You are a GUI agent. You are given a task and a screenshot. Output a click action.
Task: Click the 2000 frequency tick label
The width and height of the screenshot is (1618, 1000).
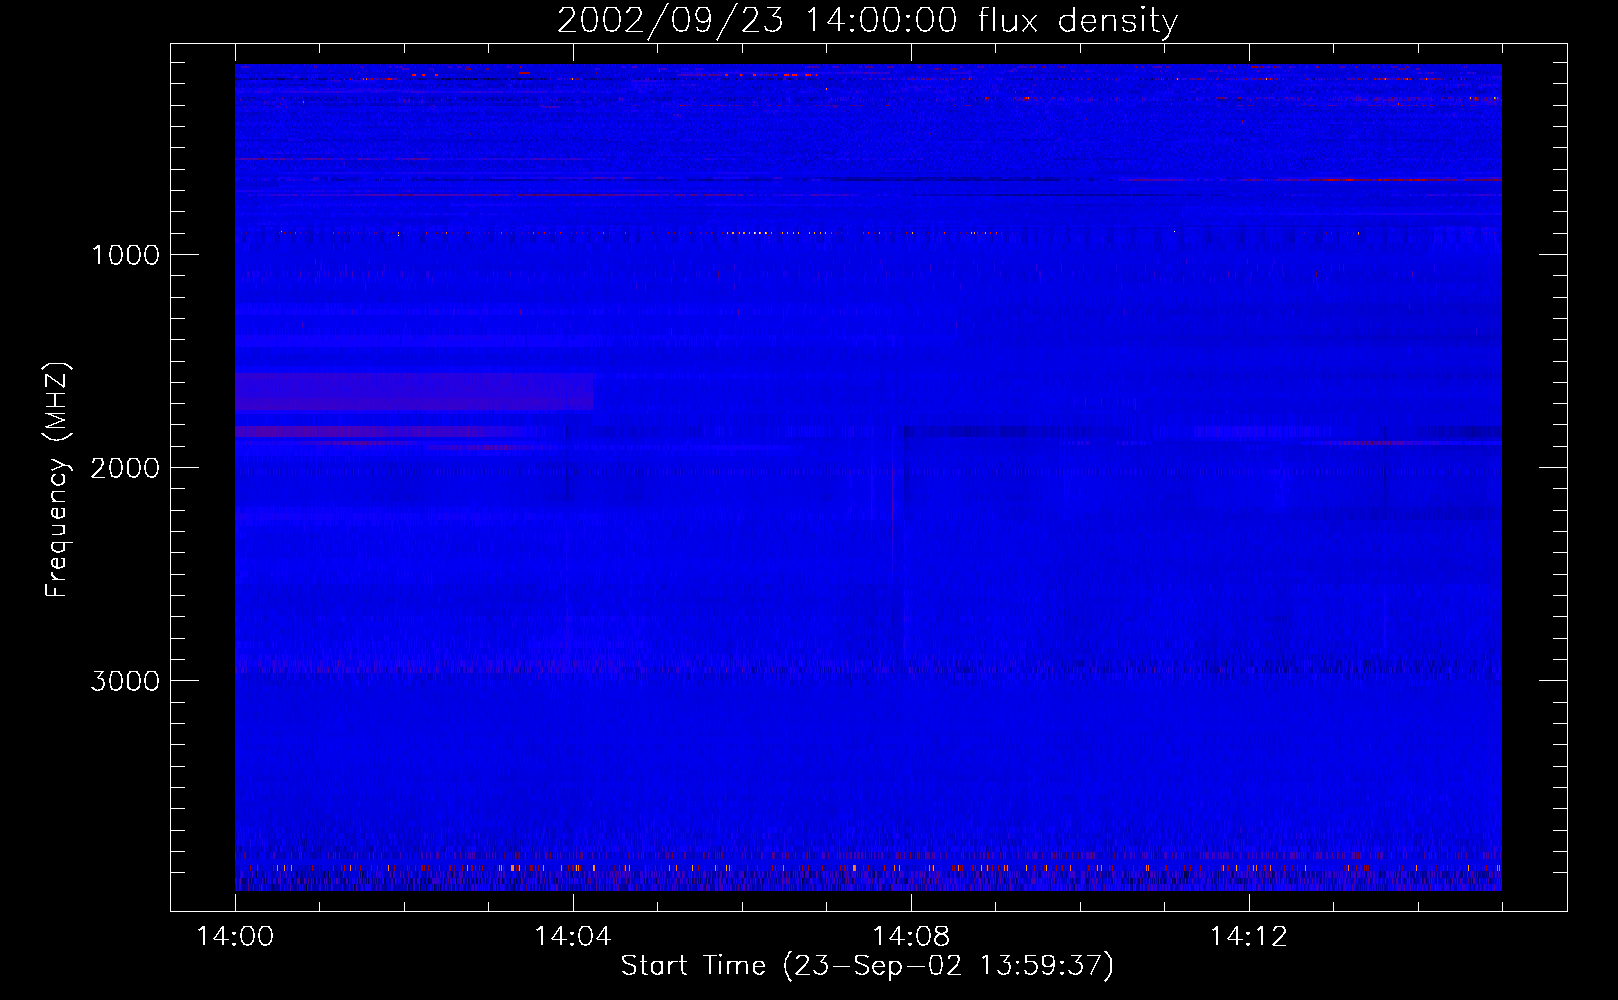pos(125,468)
